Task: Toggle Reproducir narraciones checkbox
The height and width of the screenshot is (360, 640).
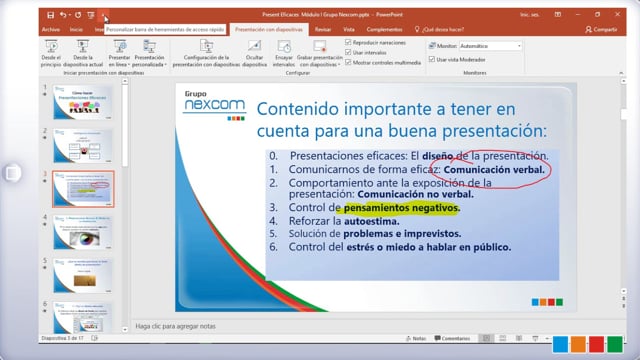Action: point(348,42)
